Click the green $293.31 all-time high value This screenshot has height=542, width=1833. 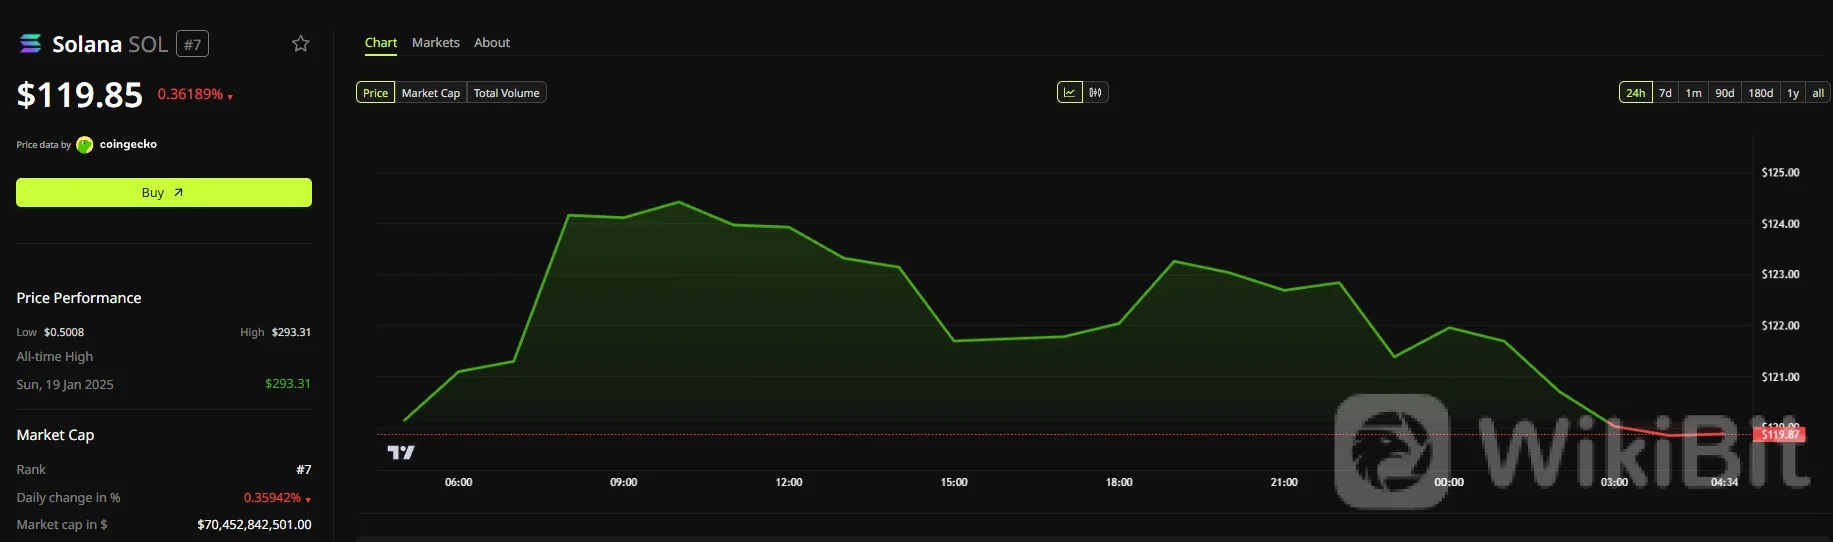[x=288, y=383]
